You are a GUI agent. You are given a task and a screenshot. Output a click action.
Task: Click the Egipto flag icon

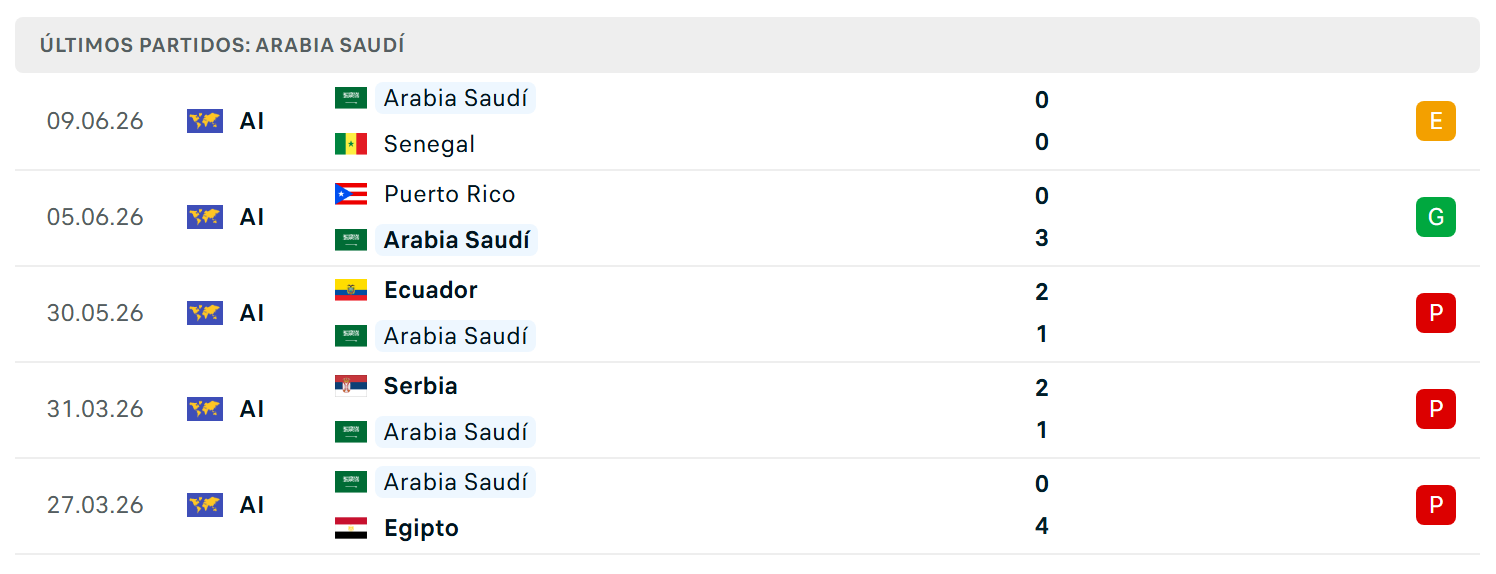(x=351, y=528)
